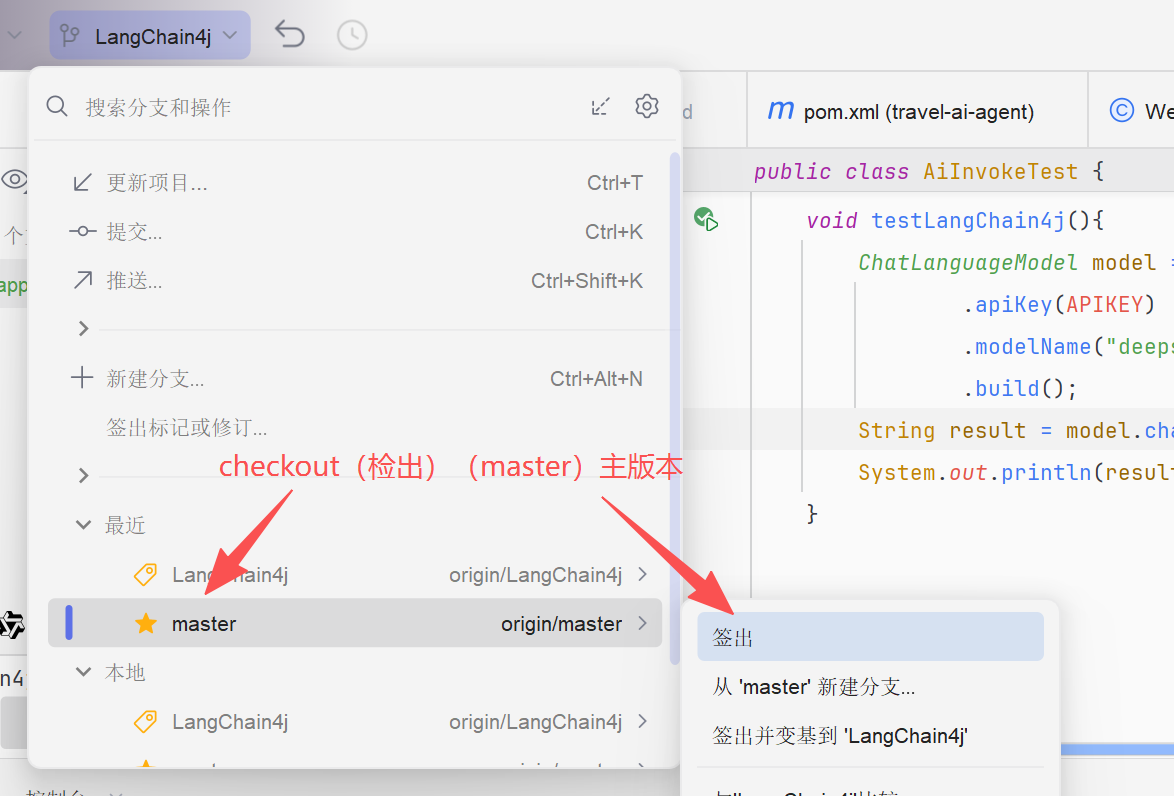This screenshot has width=1174, height=796.
Task: Click AiInvokeTest class name in editor
Action: coord(1000,171)
